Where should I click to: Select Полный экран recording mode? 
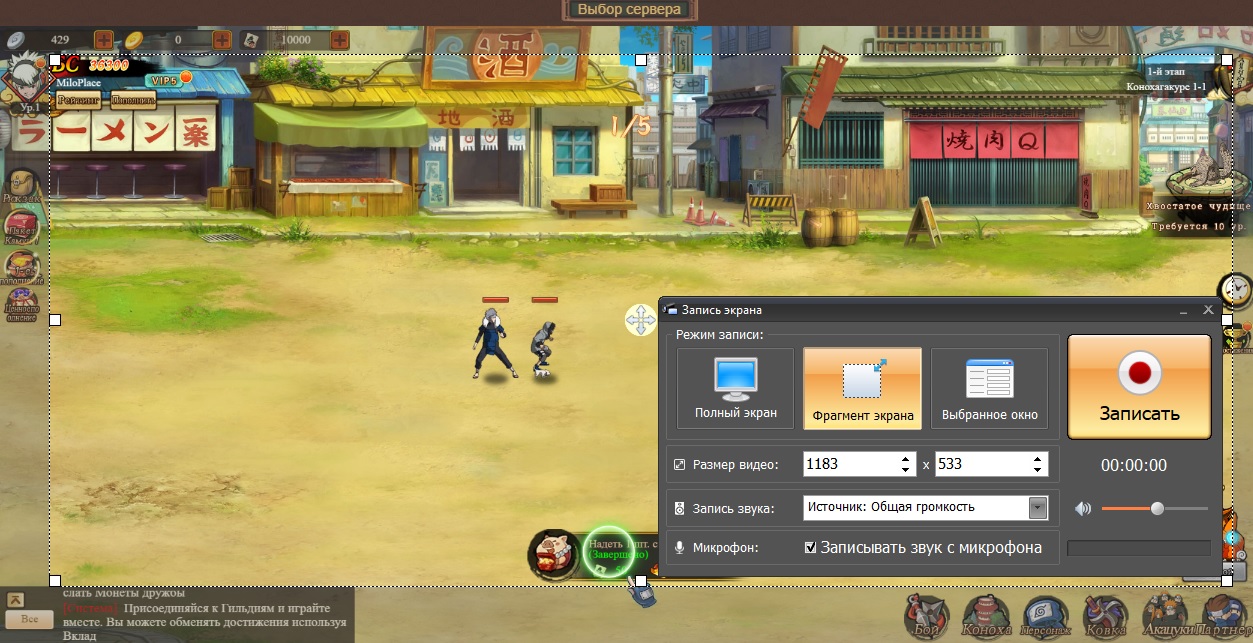pyautogui.click(x=735, y=389)
